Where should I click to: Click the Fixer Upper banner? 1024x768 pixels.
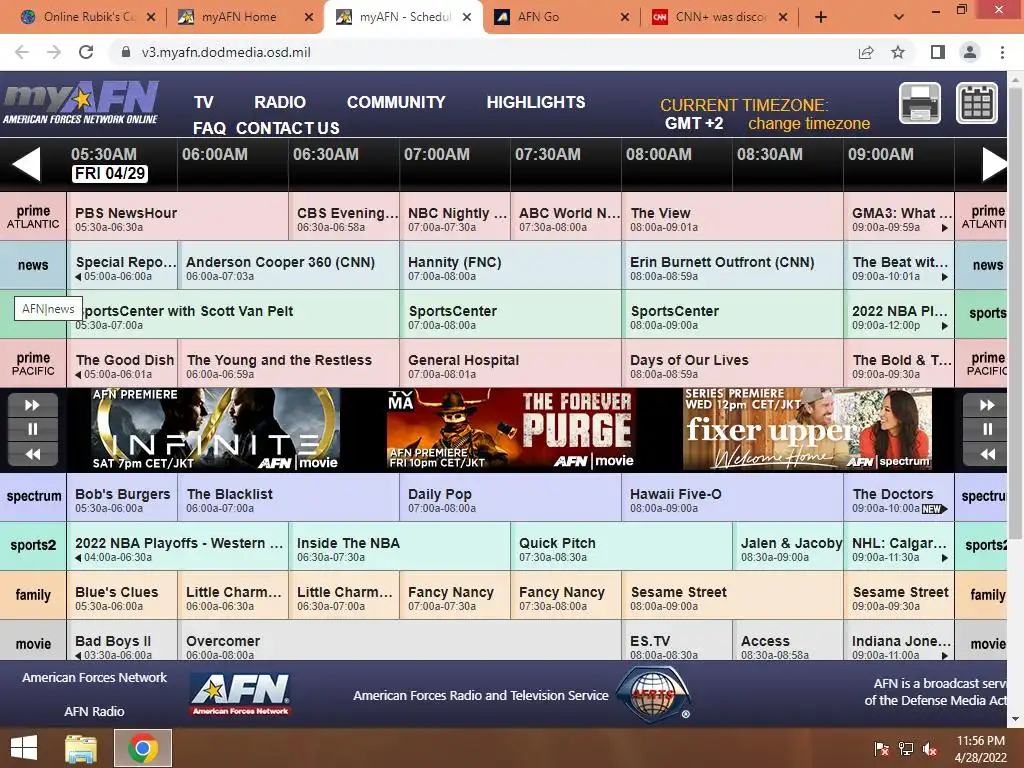[x=808, y=430]
